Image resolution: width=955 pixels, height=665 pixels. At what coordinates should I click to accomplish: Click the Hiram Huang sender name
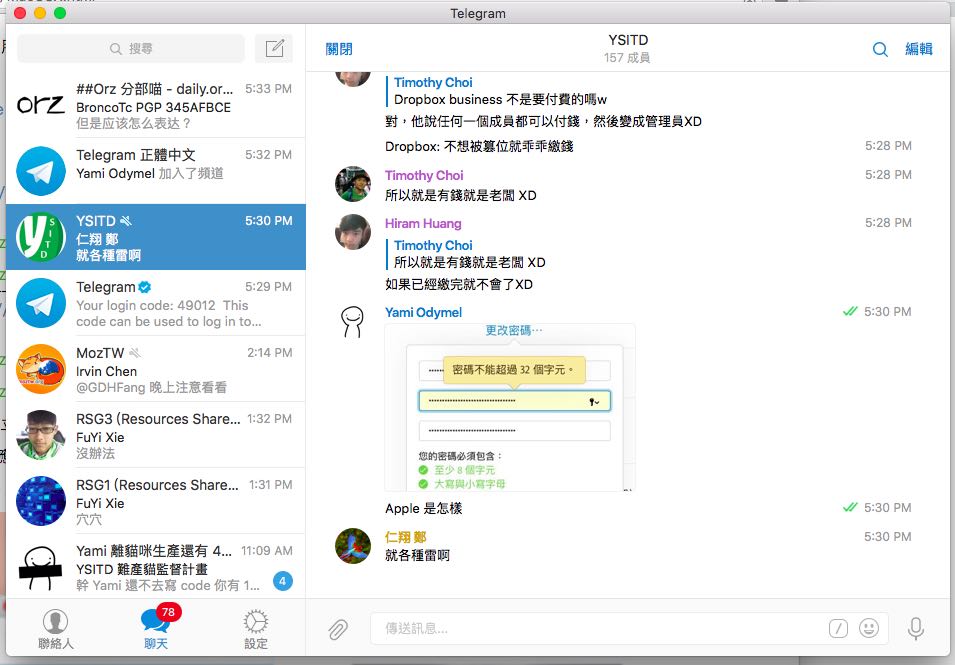(423, 223)
